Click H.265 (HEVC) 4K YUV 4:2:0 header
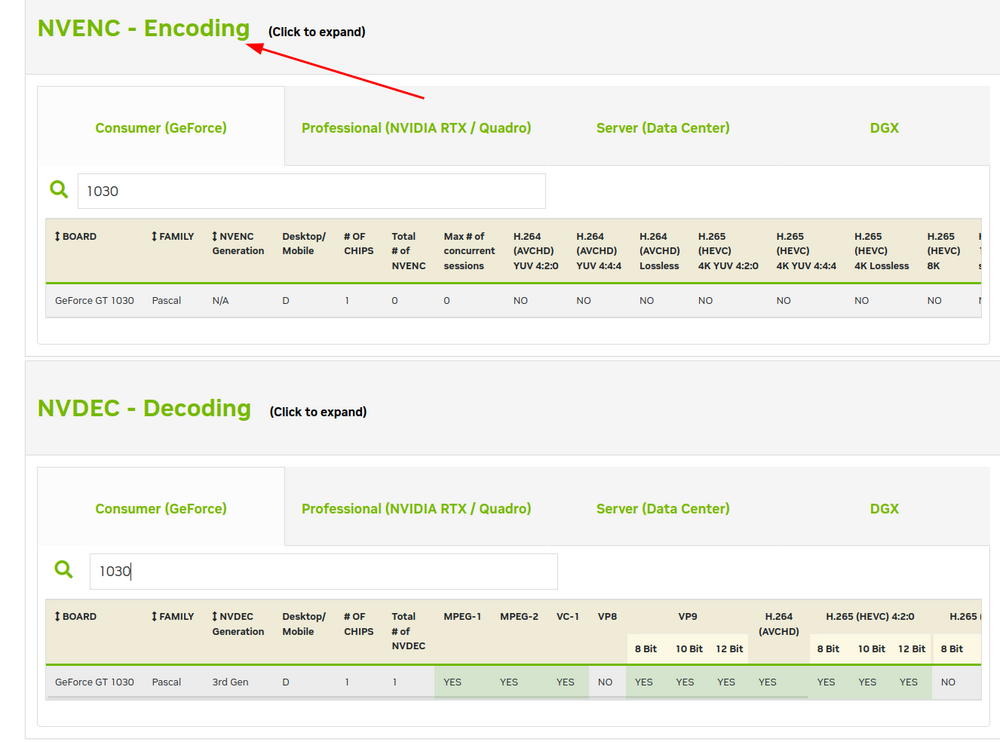1000x742 pixels. pos(728,251)
